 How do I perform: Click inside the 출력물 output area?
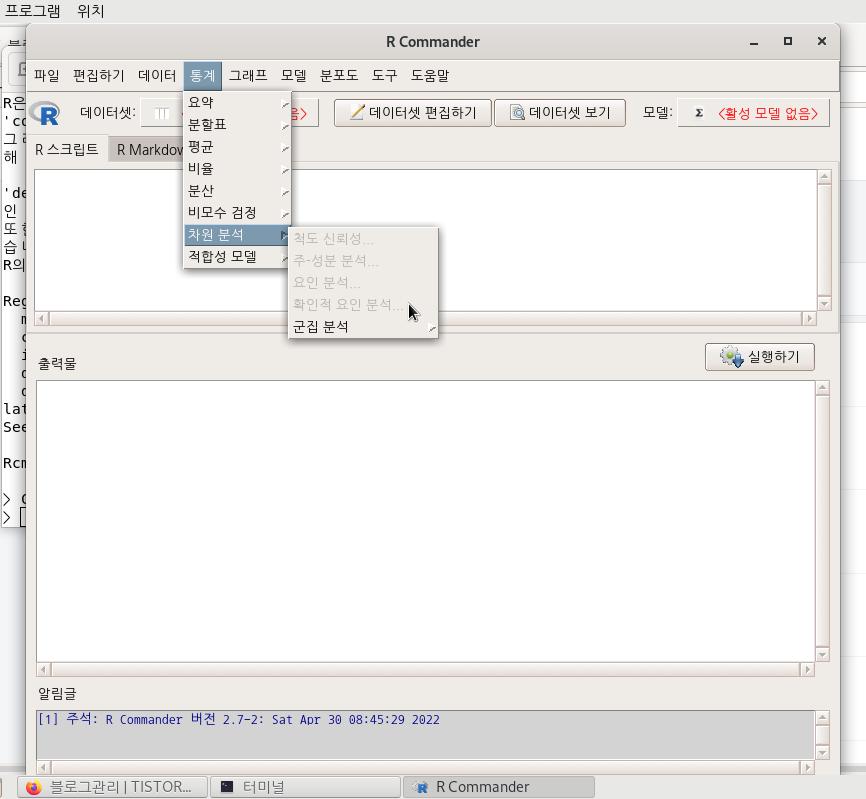tap(425, 521)
